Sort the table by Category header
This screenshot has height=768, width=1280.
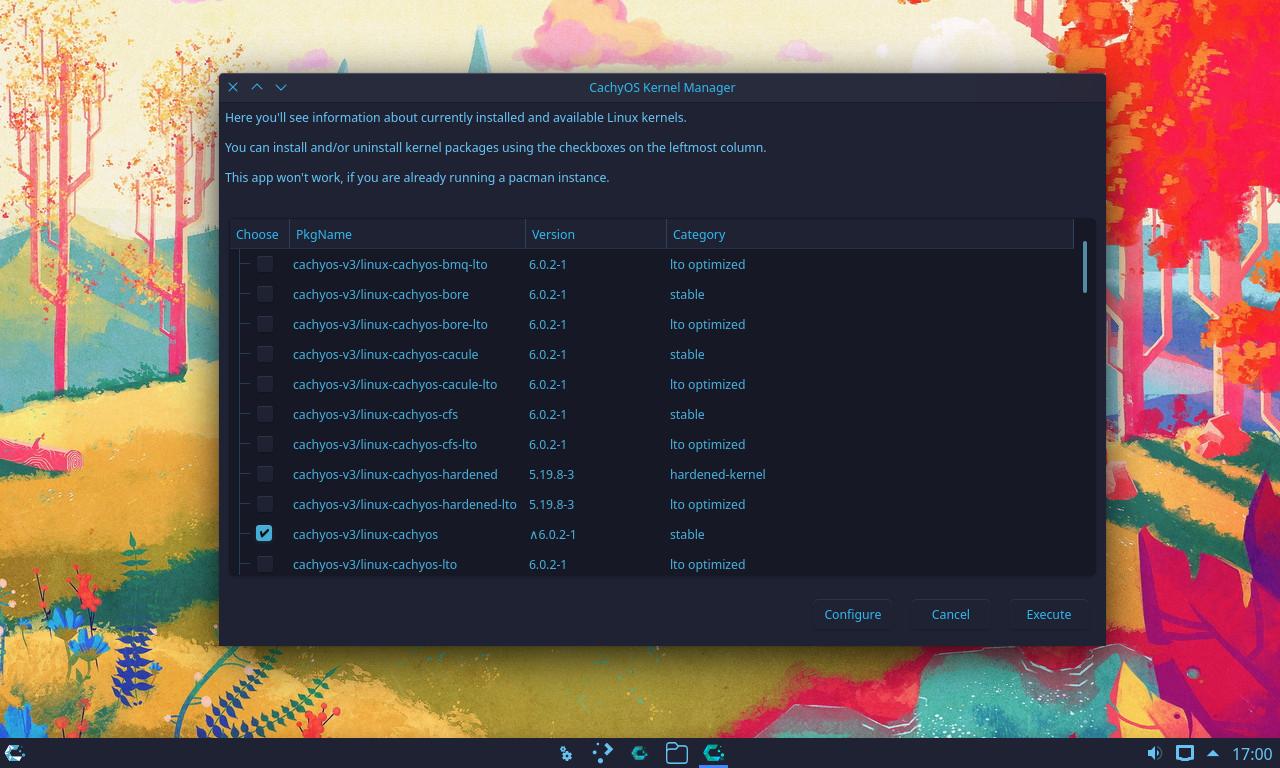coord(870,234)
